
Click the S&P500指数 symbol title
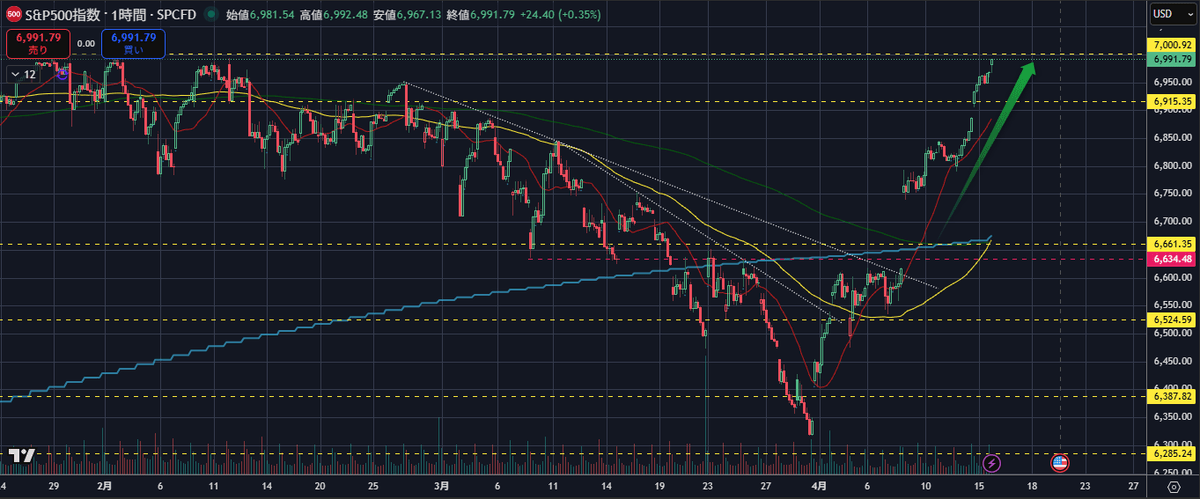point(61,15)
